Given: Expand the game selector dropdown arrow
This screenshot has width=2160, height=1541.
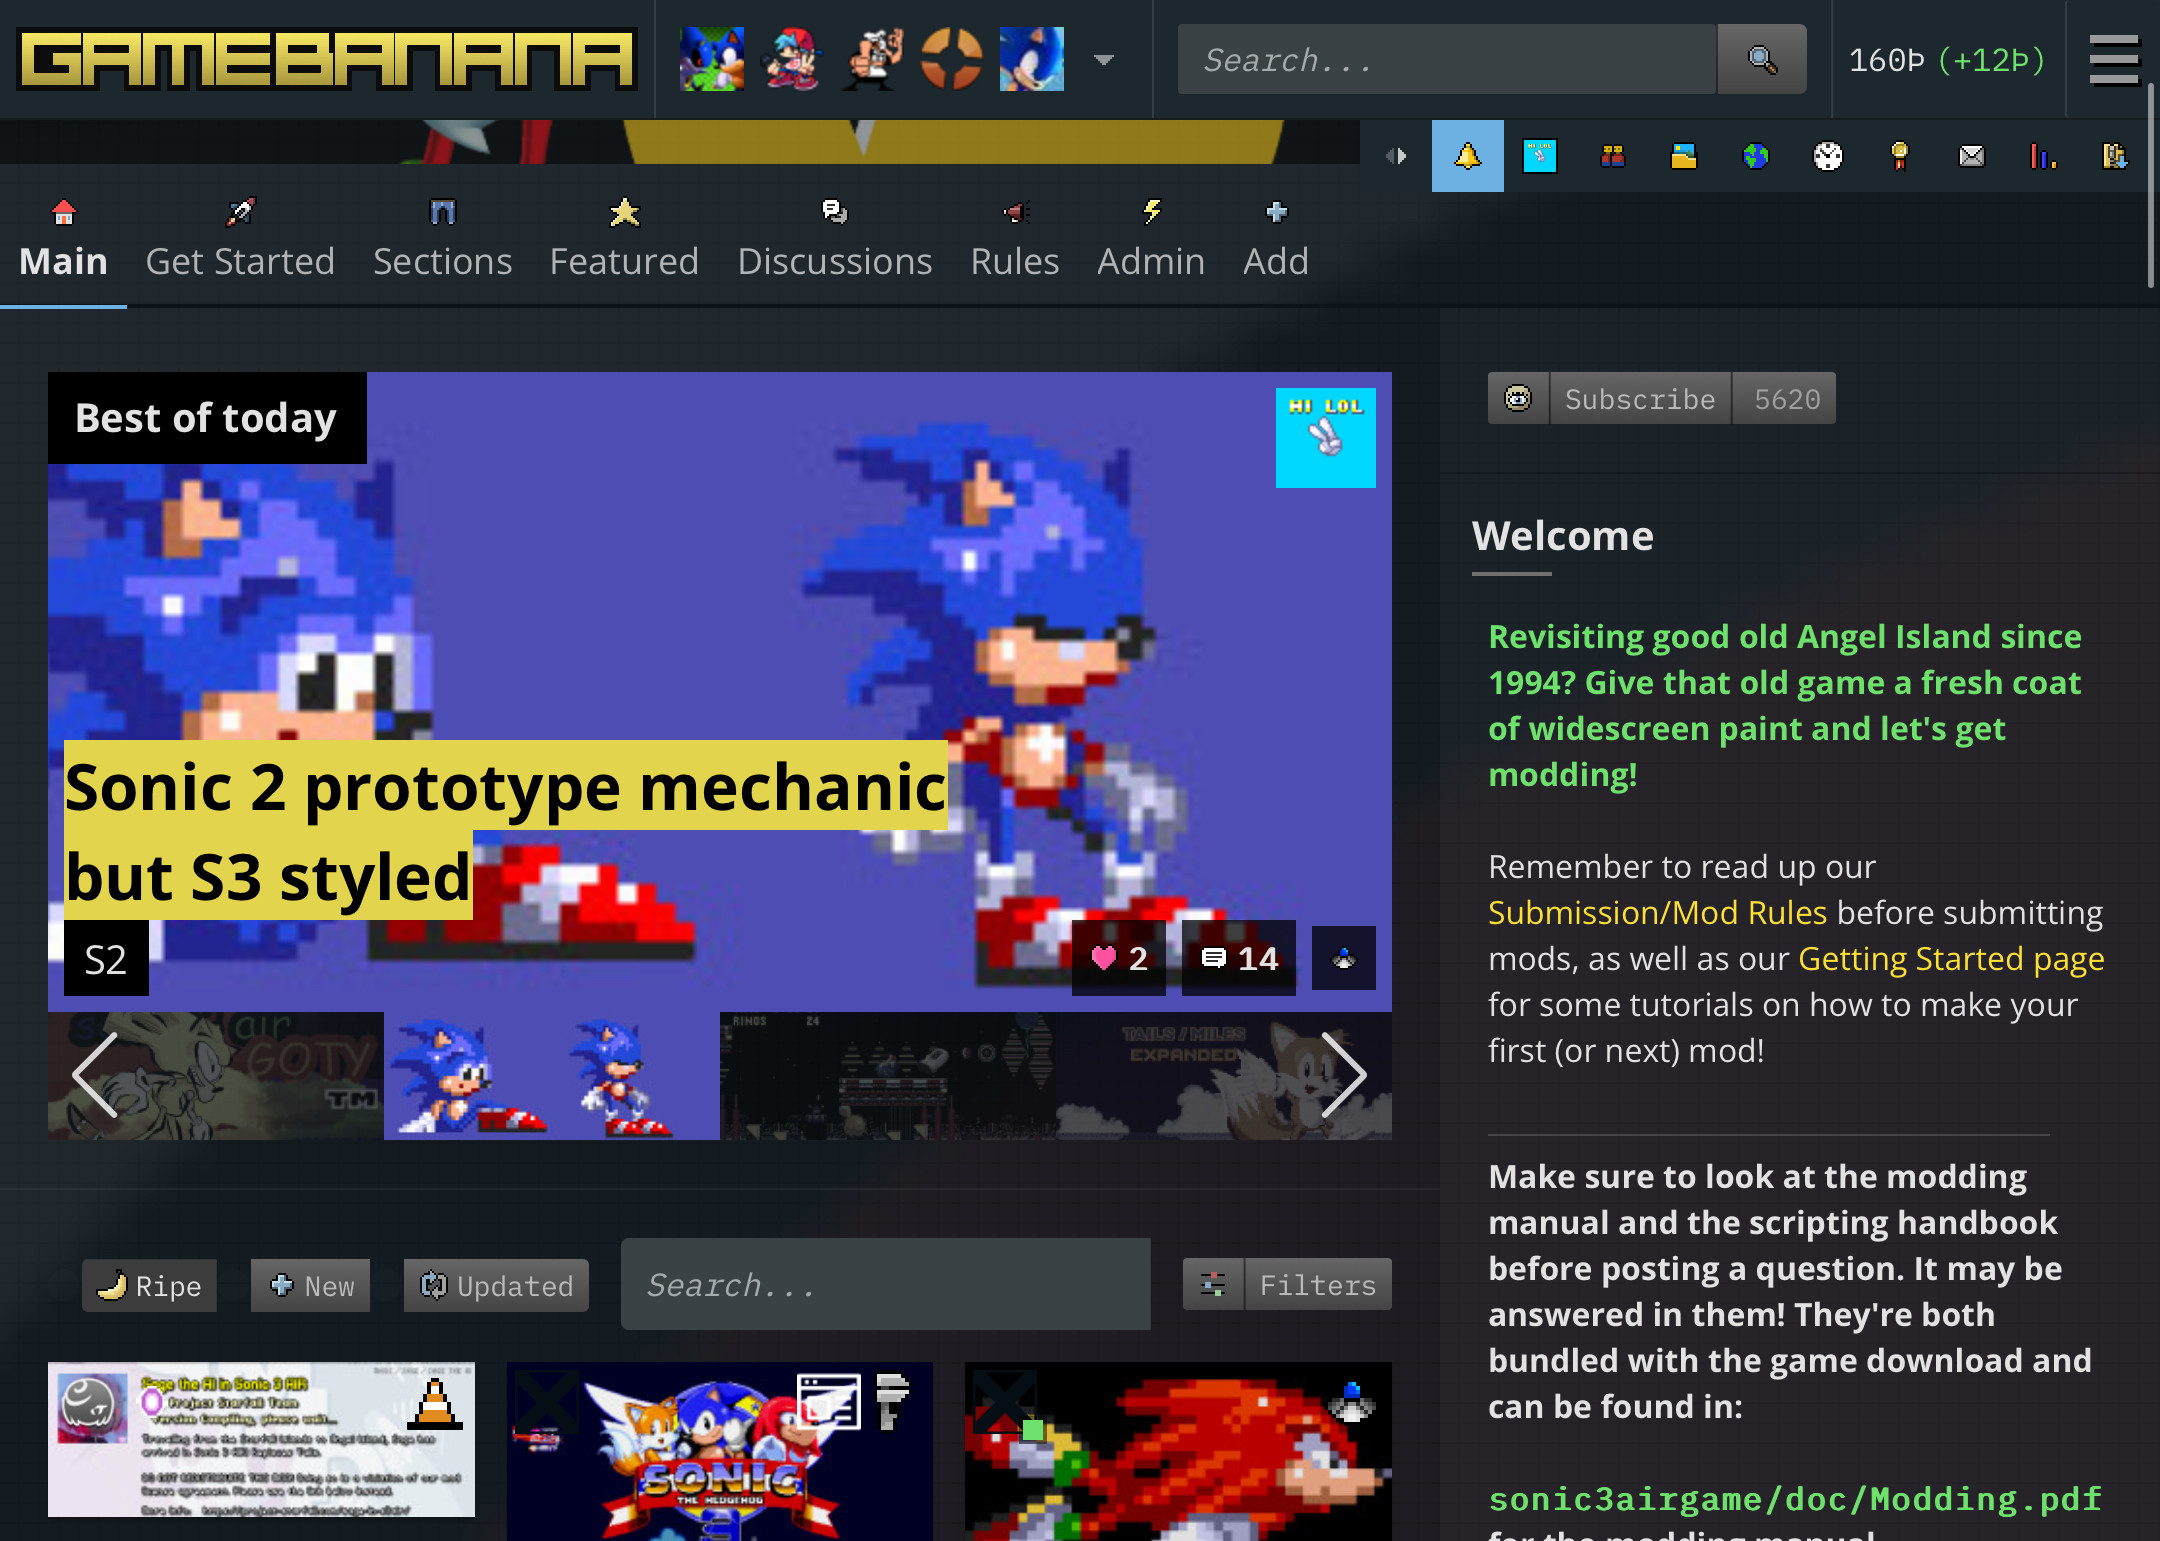Looking at the screenshot, I should [x=1103, y=60].
